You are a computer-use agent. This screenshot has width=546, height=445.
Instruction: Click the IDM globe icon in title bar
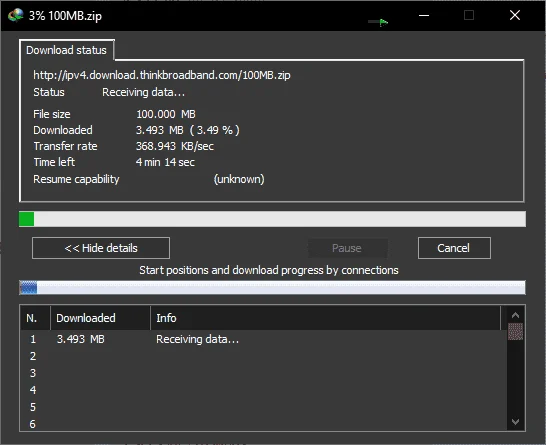point(16,15)
